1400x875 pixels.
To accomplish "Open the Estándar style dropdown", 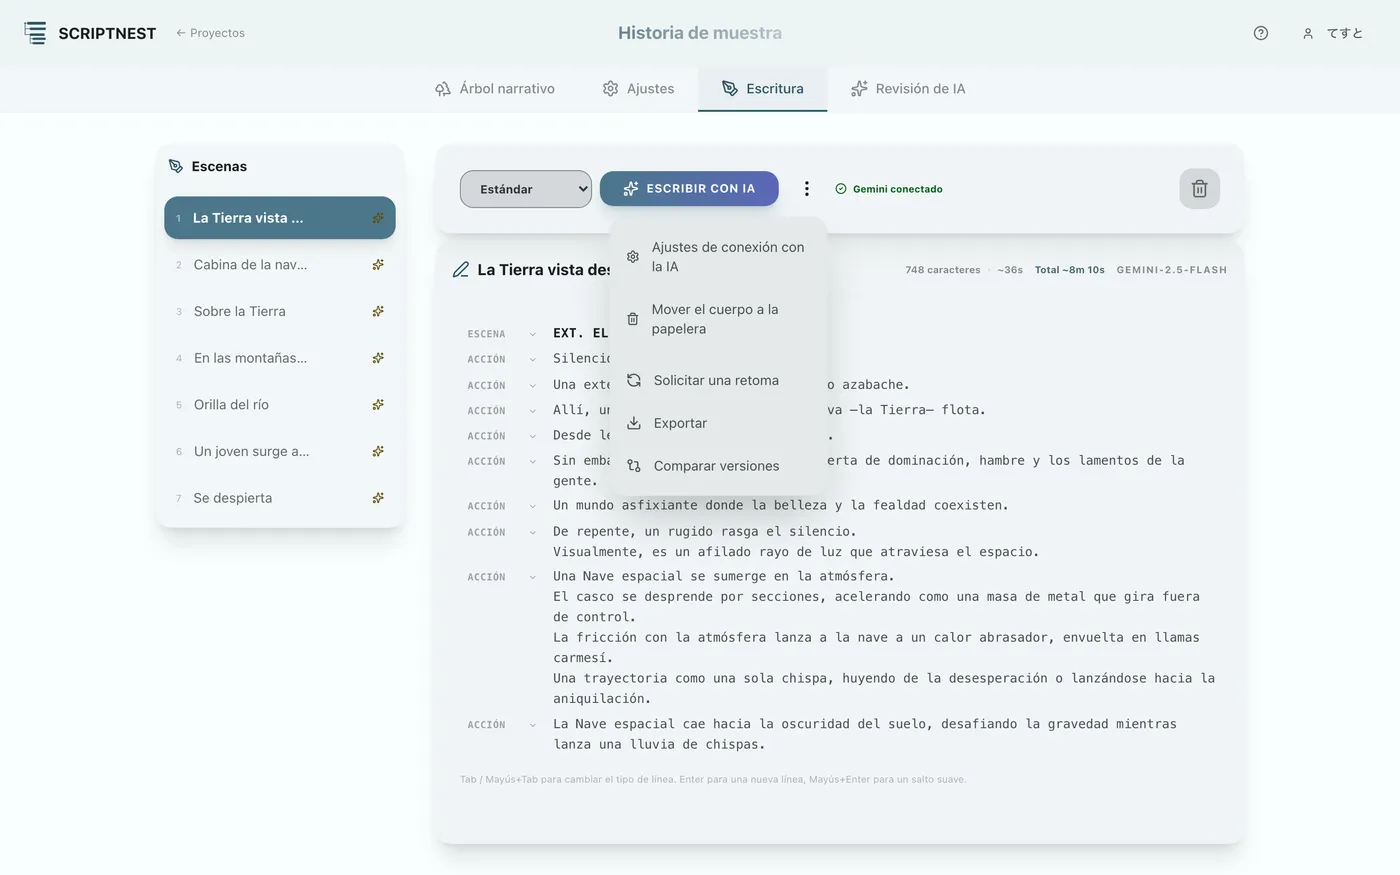I will click(526, 189).
